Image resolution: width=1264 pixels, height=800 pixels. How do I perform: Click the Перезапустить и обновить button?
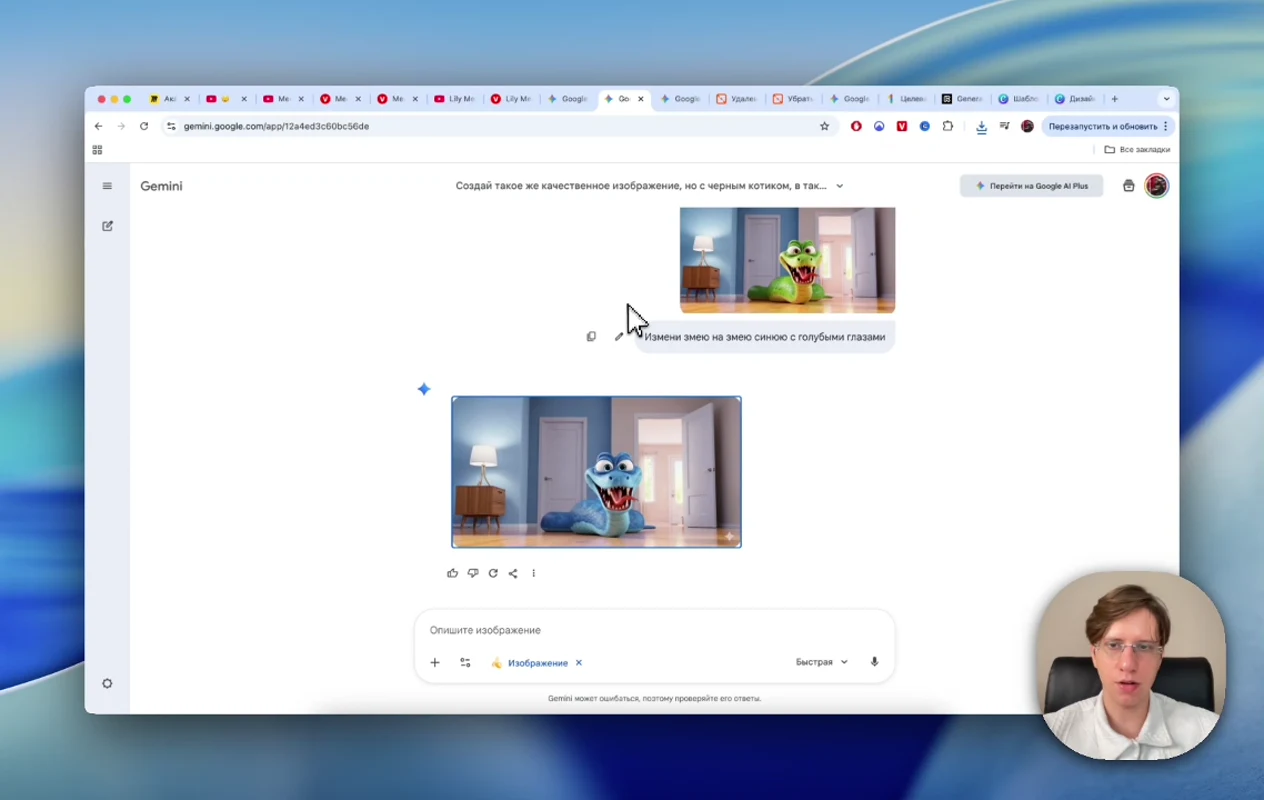pyautogui.click(x=1107, y=126)
